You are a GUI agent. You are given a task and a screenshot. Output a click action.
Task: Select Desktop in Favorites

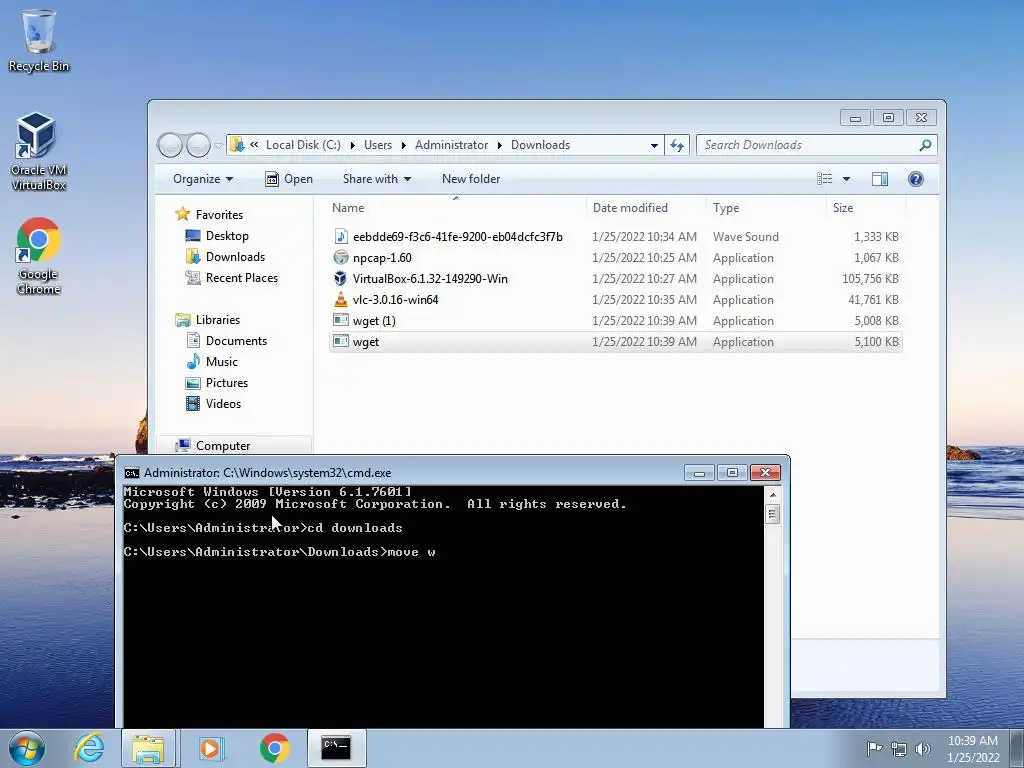(217, 236)
